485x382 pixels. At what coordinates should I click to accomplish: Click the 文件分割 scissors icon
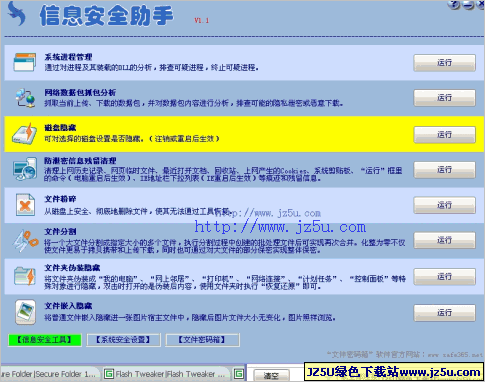tap(26, 240)
